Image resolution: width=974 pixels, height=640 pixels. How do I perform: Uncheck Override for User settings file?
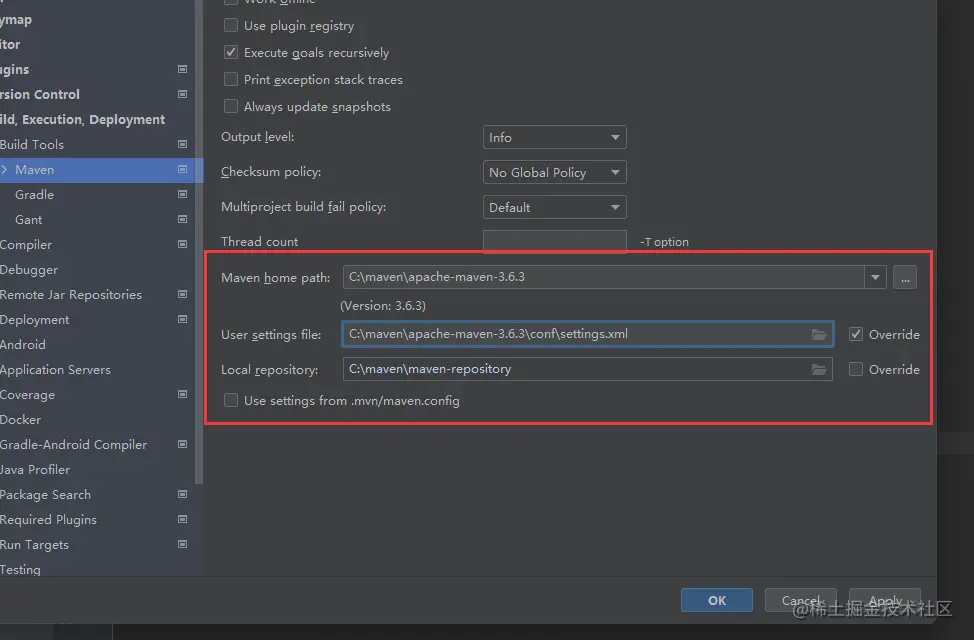855,334
